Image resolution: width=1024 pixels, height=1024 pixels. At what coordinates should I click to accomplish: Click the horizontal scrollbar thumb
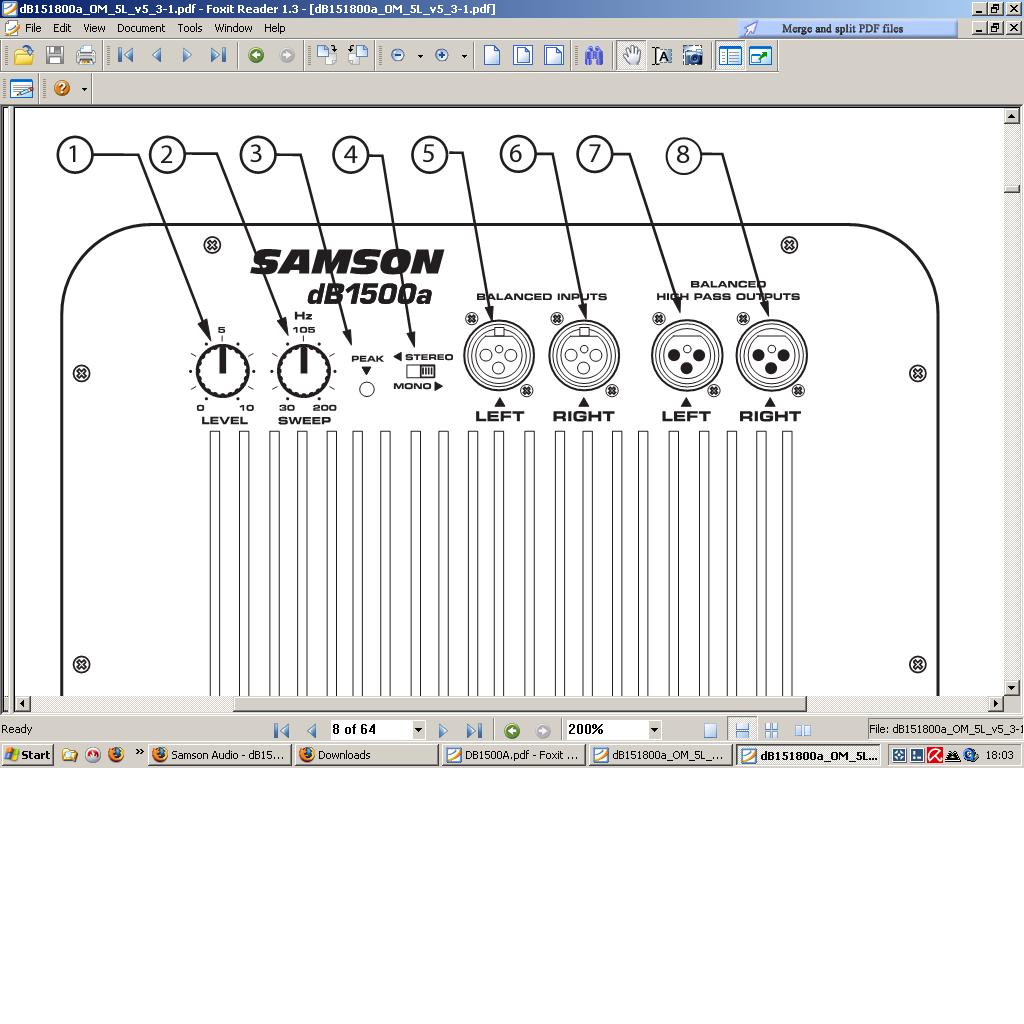click(x=520, y=703)
